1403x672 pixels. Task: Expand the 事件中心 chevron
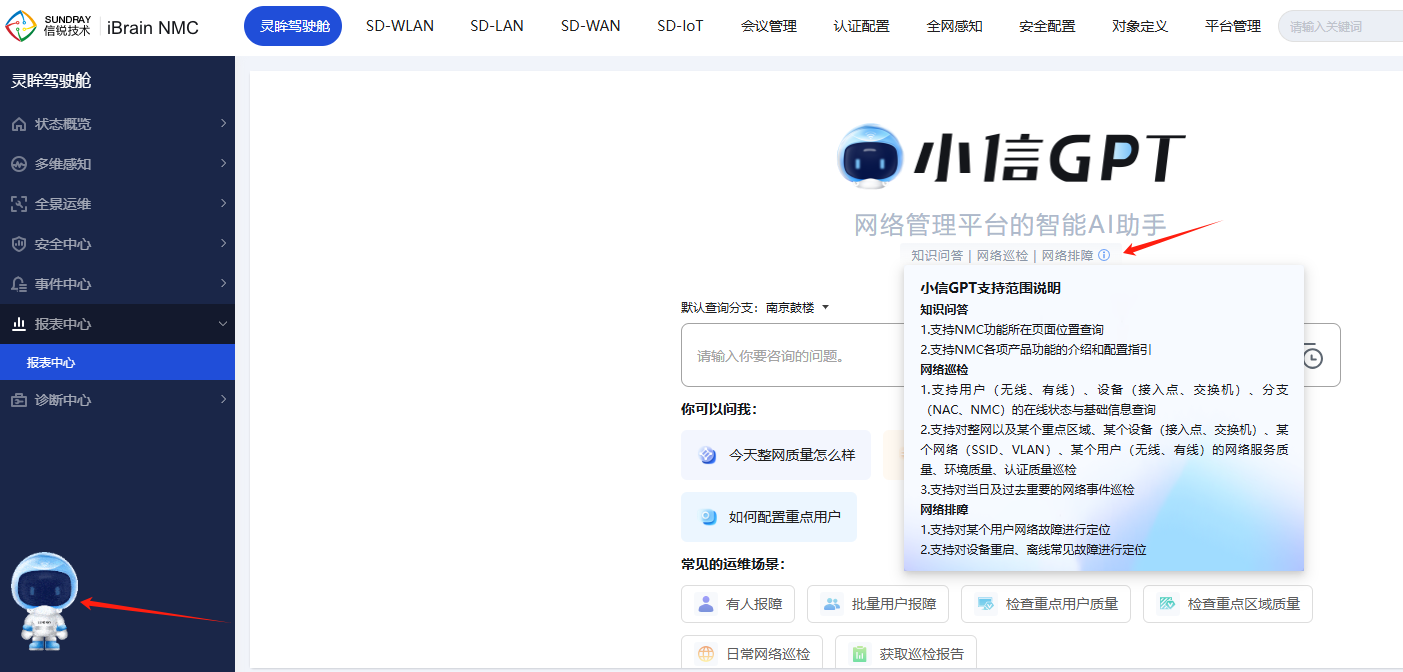(223, 283)
